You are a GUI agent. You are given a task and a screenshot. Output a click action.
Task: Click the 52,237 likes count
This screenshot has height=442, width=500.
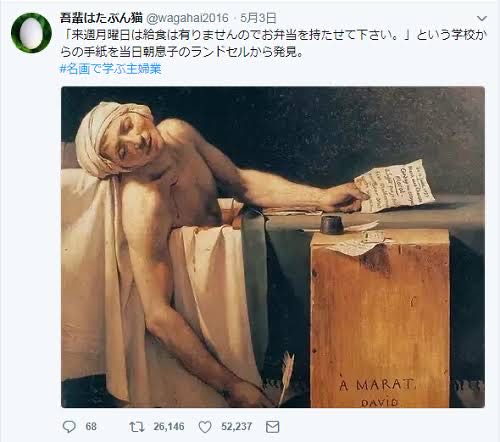point(237,427)
